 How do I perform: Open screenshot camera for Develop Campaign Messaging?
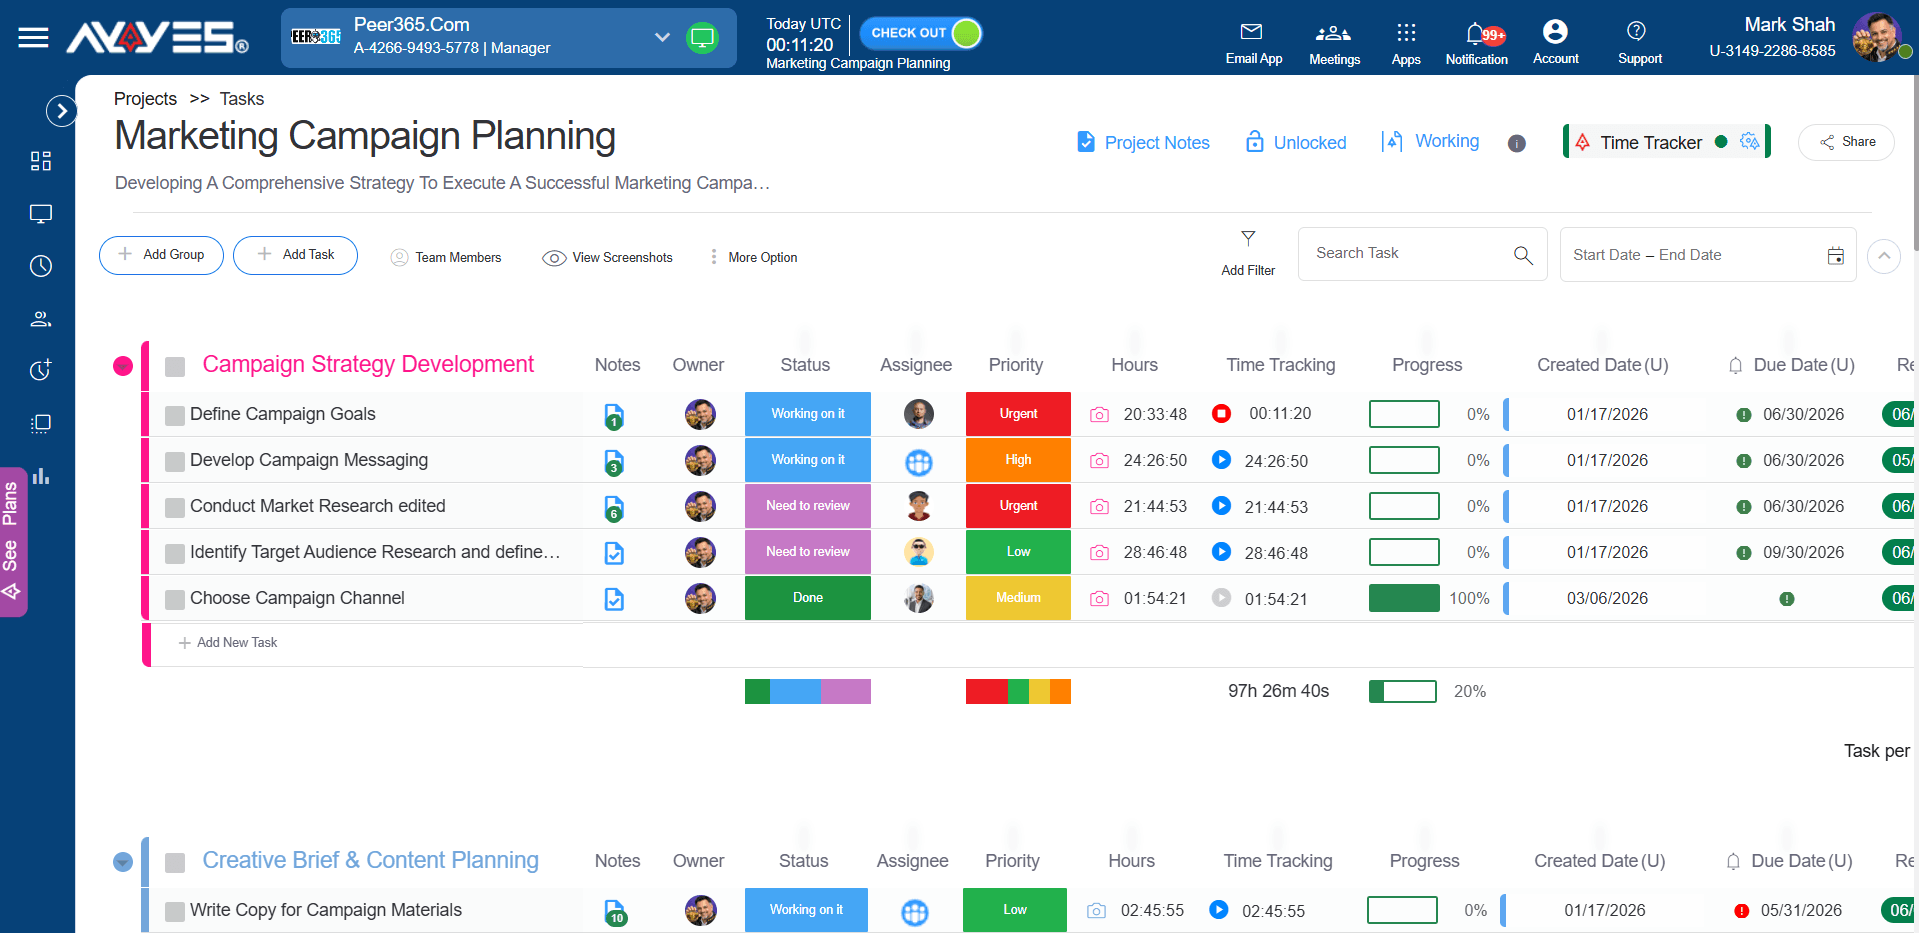[1099, 461]
